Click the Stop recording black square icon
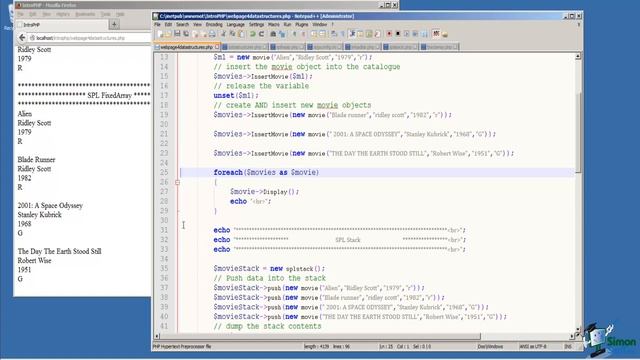The image size is (640, 360). click(x=398, y=34)
